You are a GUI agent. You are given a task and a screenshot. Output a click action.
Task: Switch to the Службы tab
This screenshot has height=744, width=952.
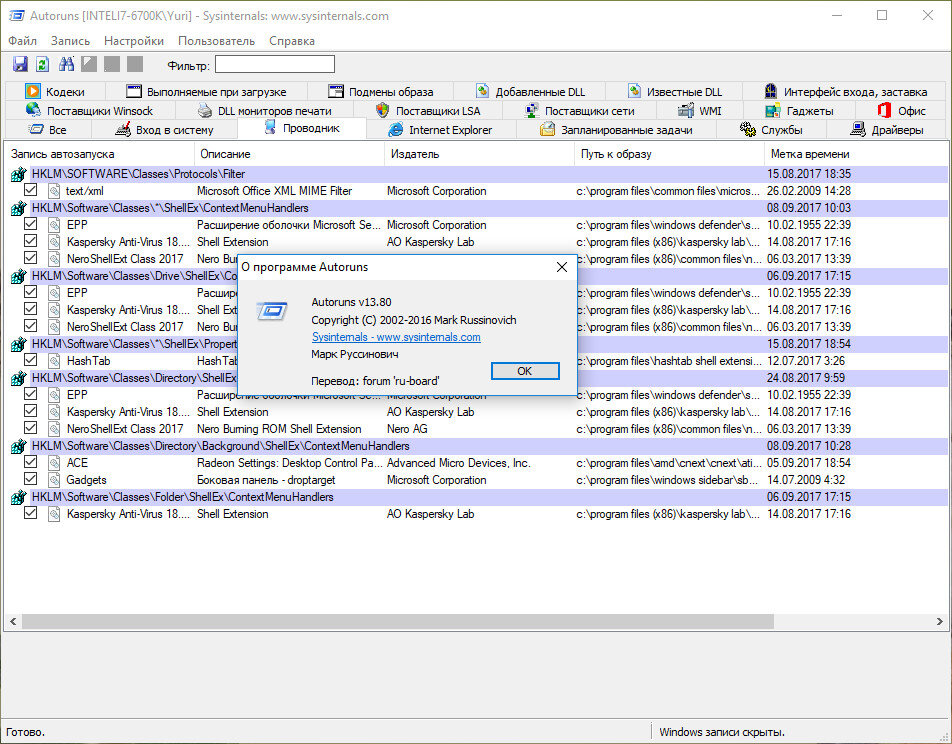click(772, 129)
